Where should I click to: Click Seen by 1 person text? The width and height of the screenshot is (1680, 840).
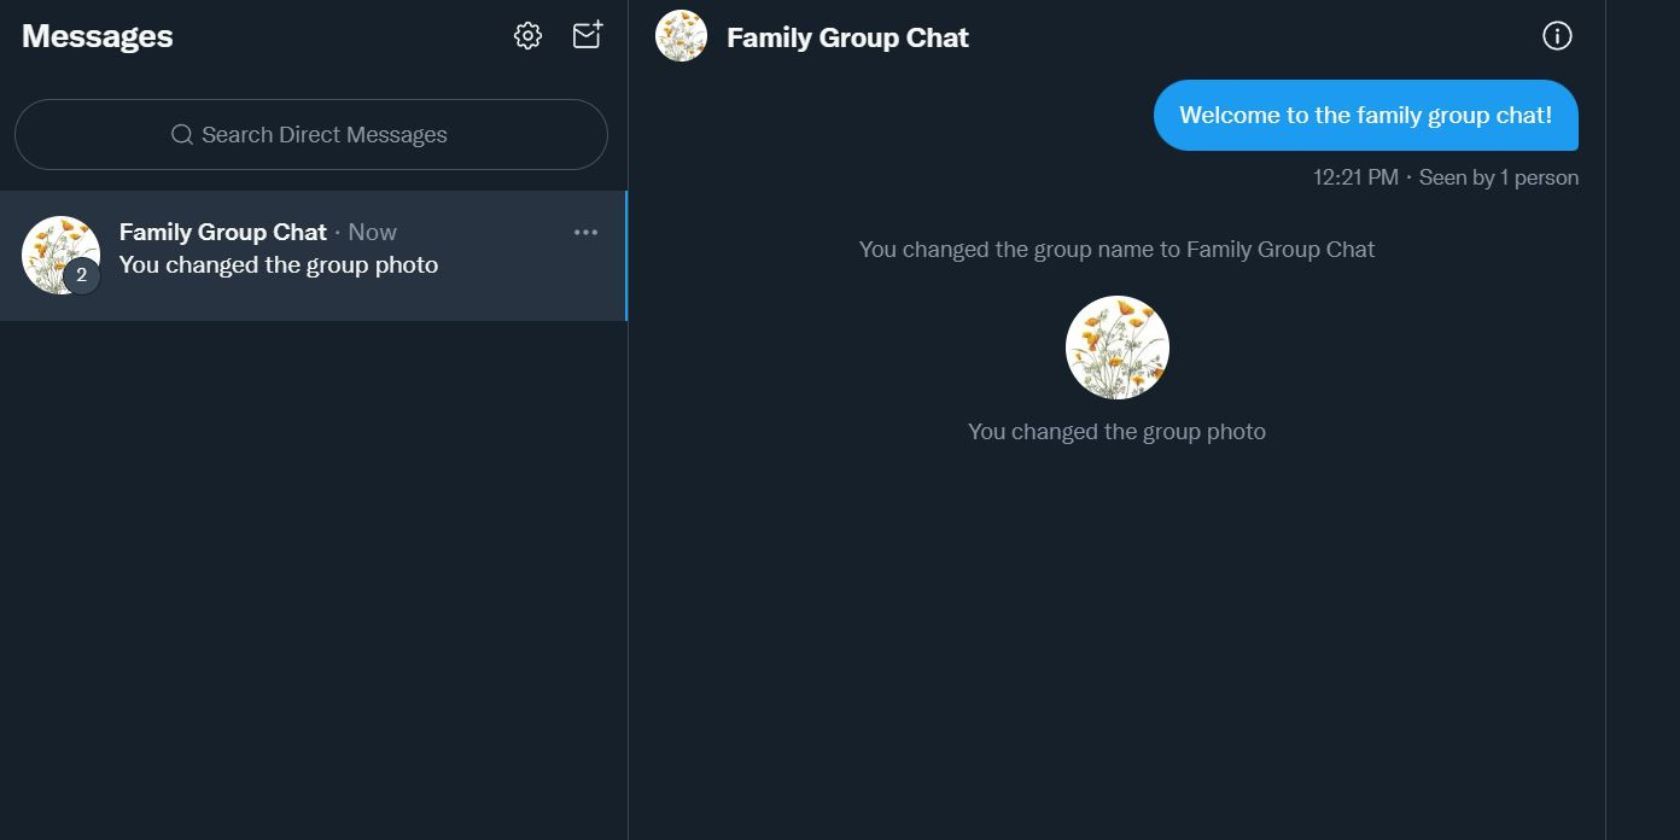1498,178
